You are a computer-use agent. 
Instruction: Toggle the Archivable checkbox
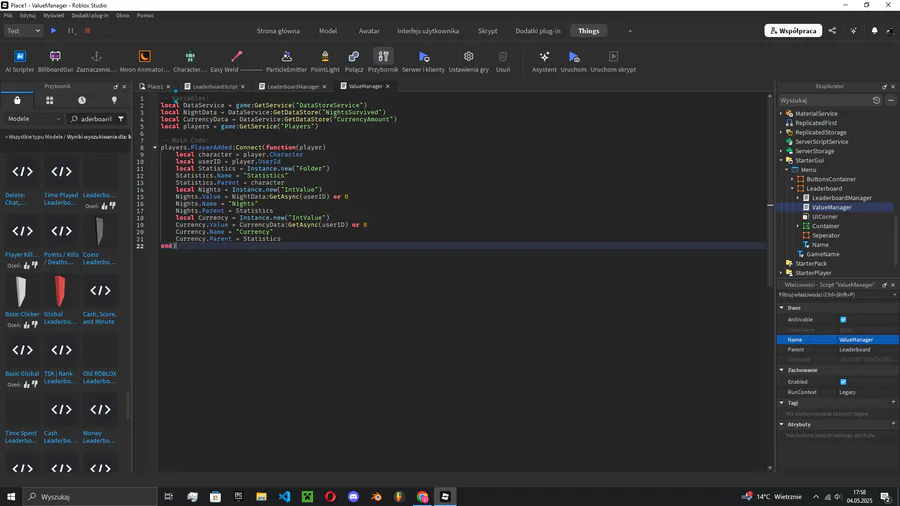click(x=843, y=320)
